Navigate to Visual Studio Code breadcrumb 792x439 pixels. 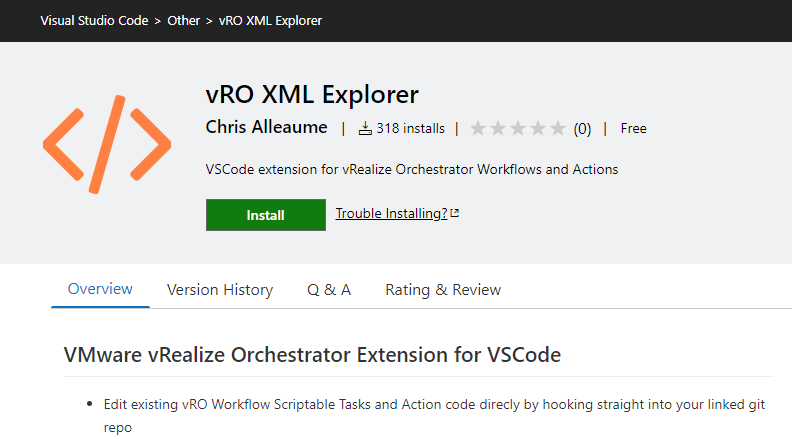click(95, 20)
